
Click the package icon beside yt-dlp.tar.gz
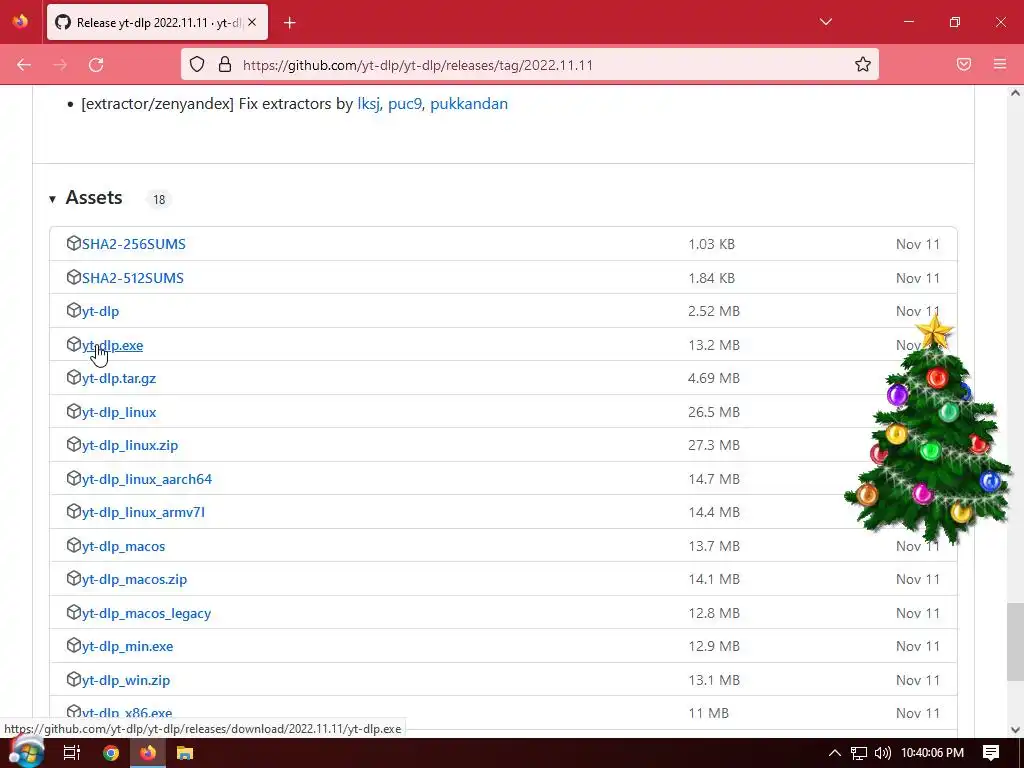coord(73,377)
